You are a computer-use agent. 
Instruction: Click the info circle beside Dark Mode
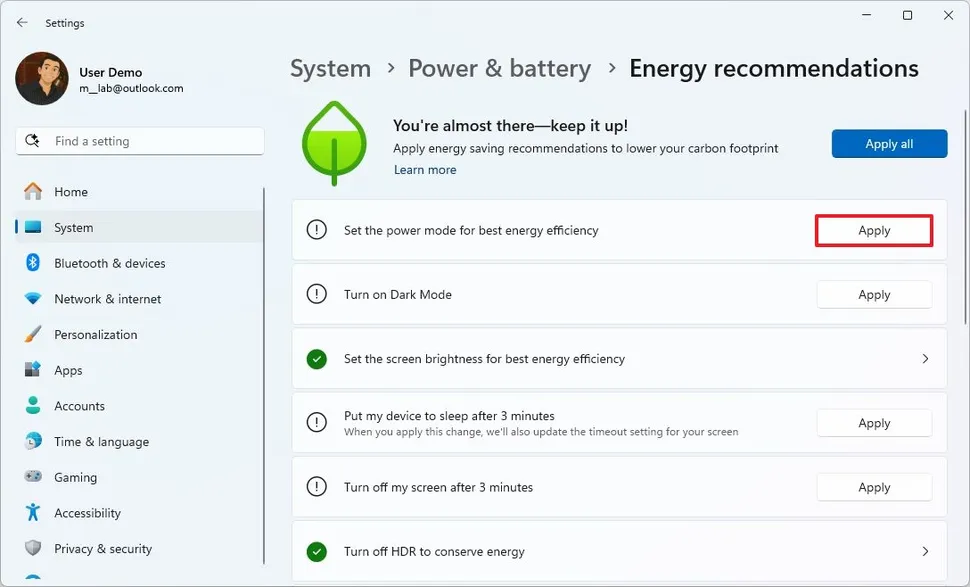pos(317,294)
